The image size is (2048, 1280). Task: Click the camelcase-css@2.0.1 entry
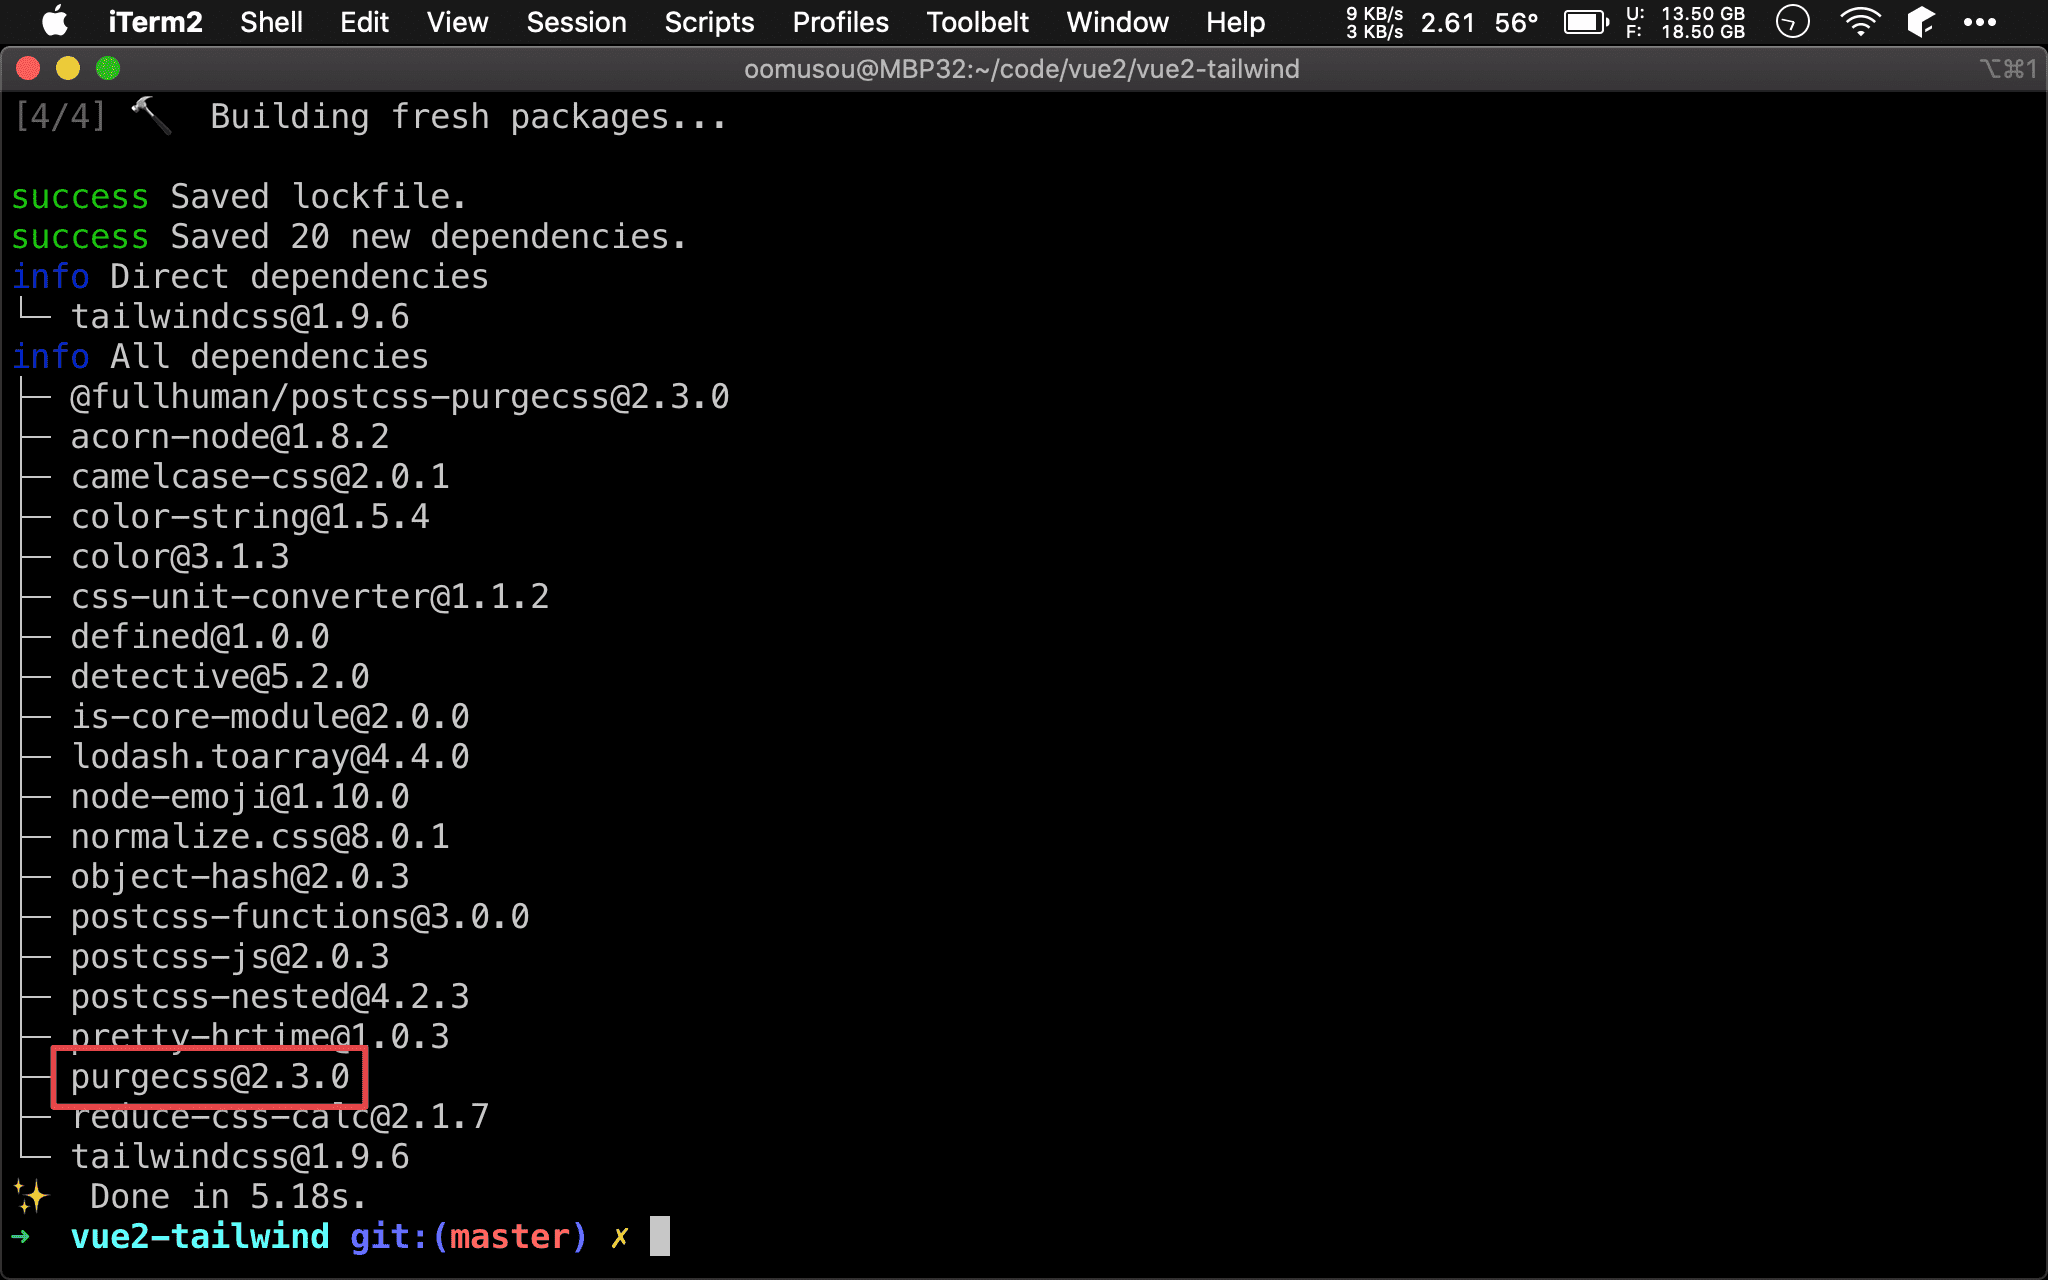point(260,477)
